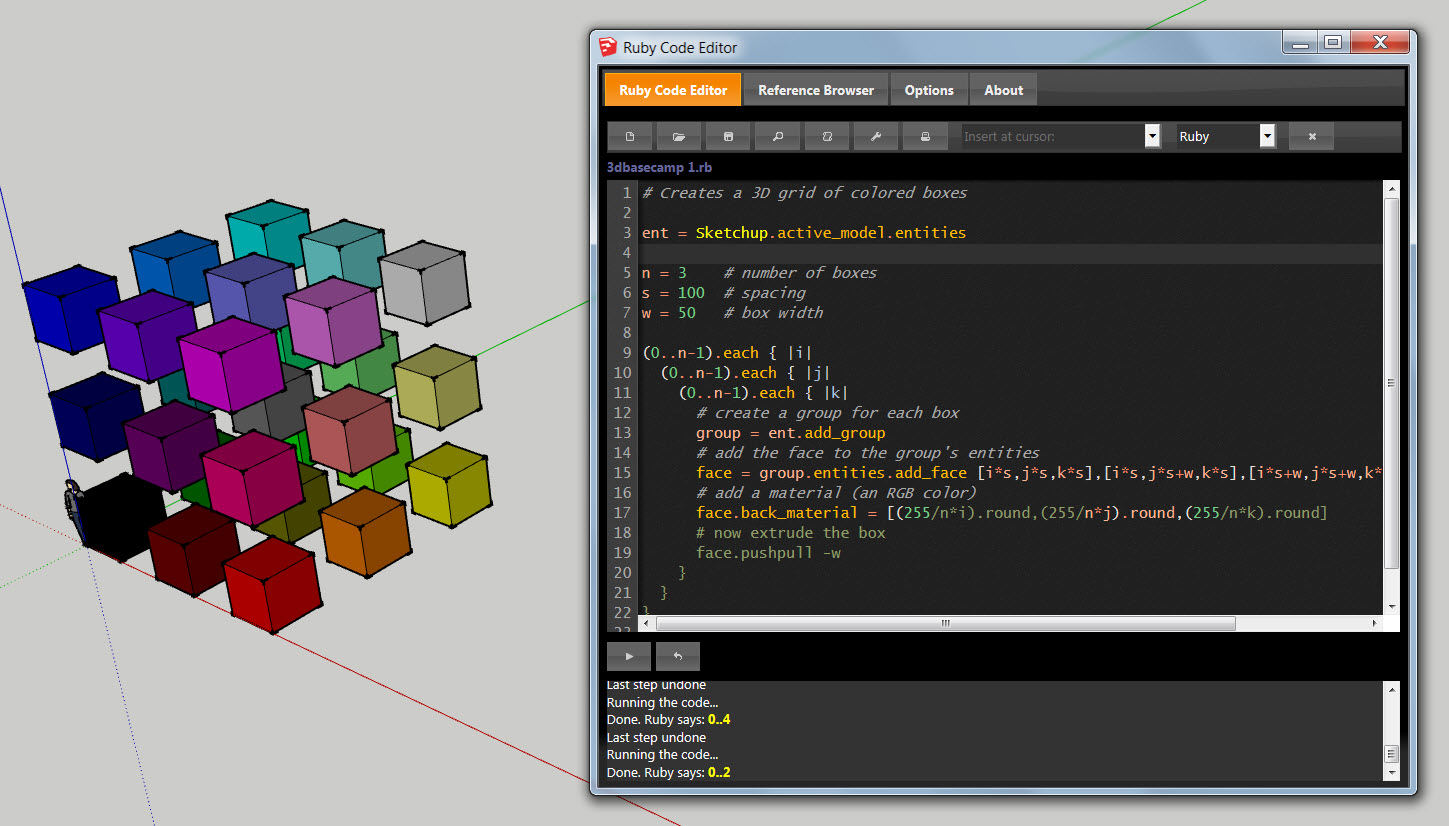Open the Ruby language selection dropdown

(x=1267, y=136)
